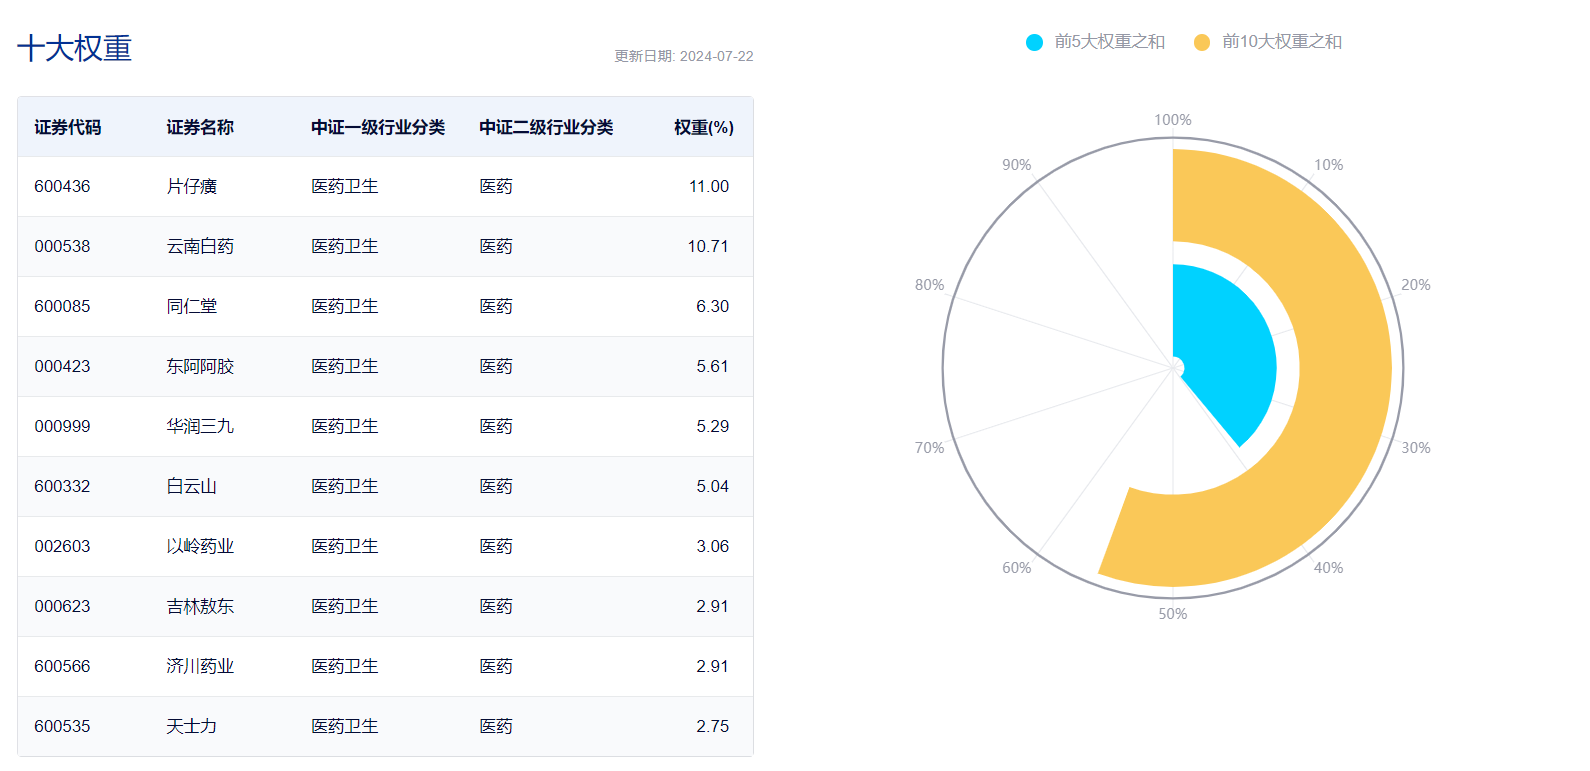Click the 50% axis label on chart
Screen dimensions: 1590x771
[x=1173, y=614]
